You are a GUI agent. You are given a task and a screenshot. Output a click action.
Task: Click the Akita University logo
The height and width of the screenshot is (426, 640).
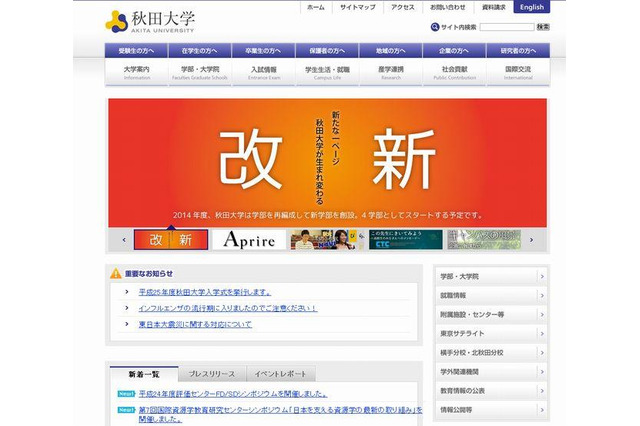click(150, 22)
